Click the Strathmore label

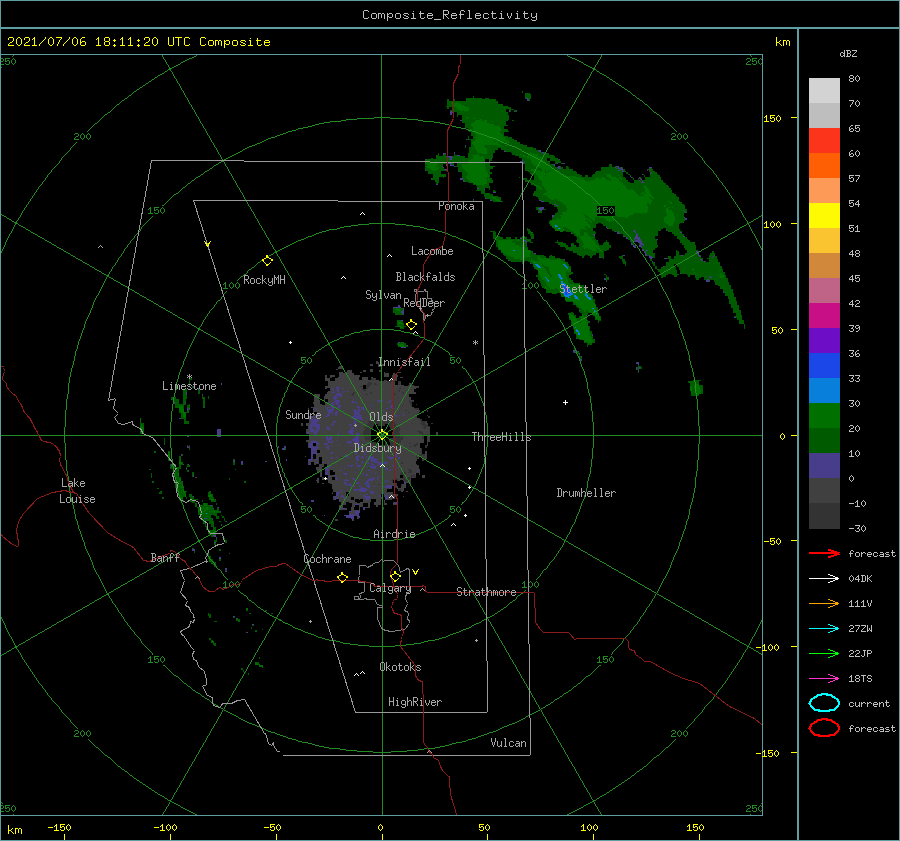[486, 592]
